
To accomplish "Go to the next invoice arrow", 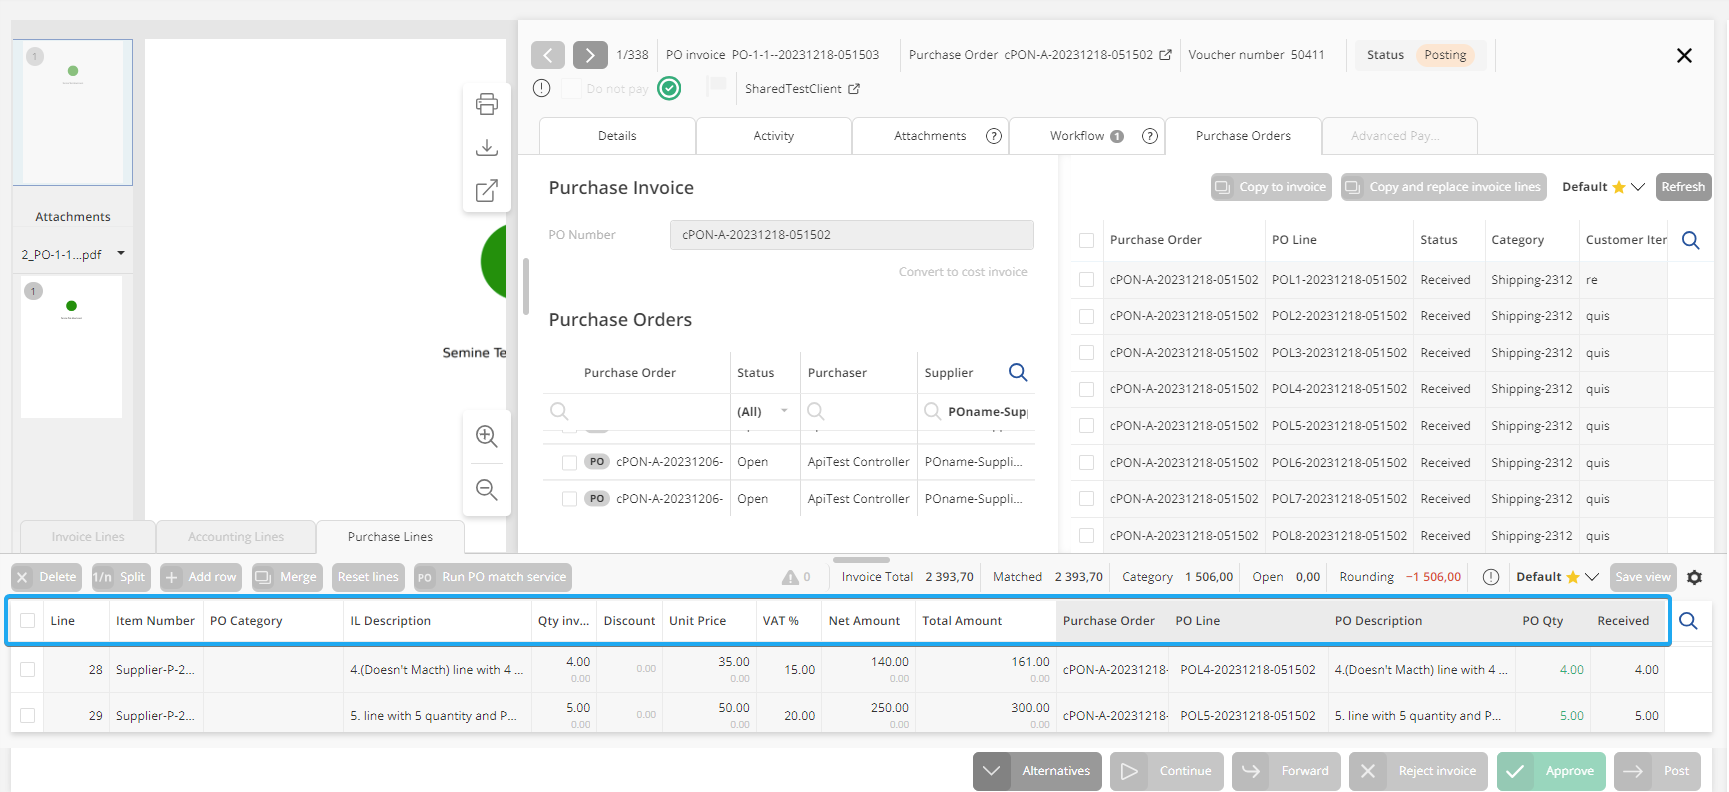I will coord(590,55).
